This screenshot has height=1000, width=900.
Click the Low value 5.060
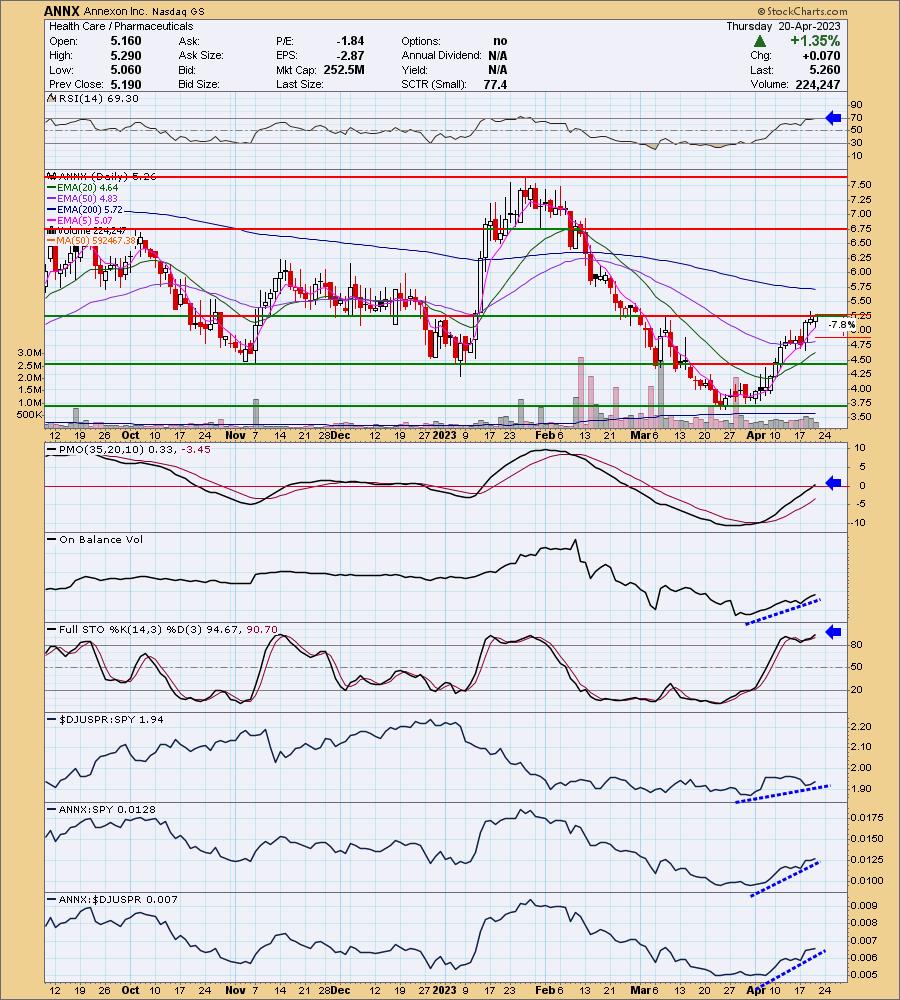pos(126,70)
